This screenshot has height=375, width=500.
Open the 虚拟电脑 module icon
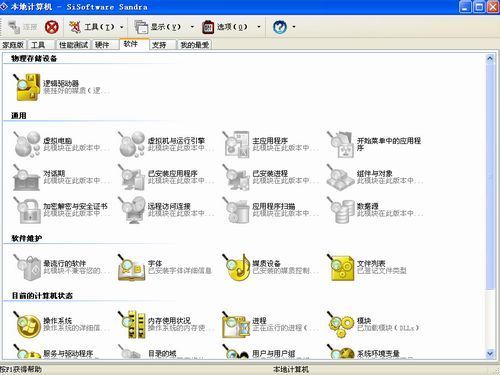[26, 144]
